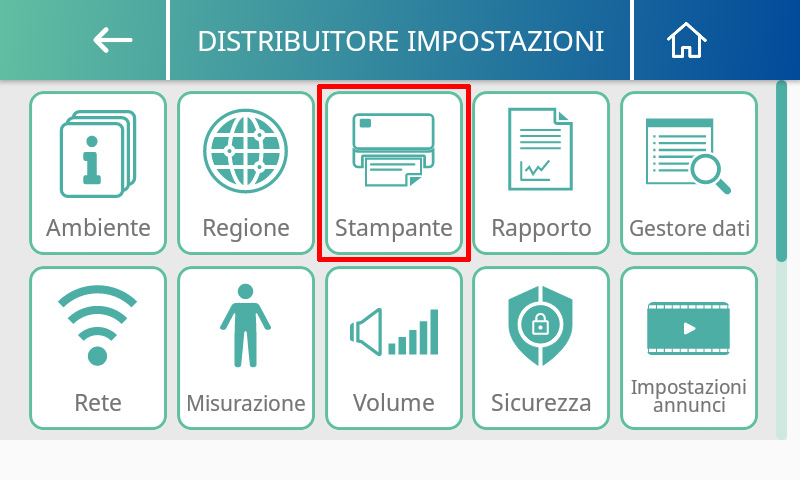This screenshot has width=800, height=480.
Task: Click the vertical scrollbar thumb
Action: (781, 171)
